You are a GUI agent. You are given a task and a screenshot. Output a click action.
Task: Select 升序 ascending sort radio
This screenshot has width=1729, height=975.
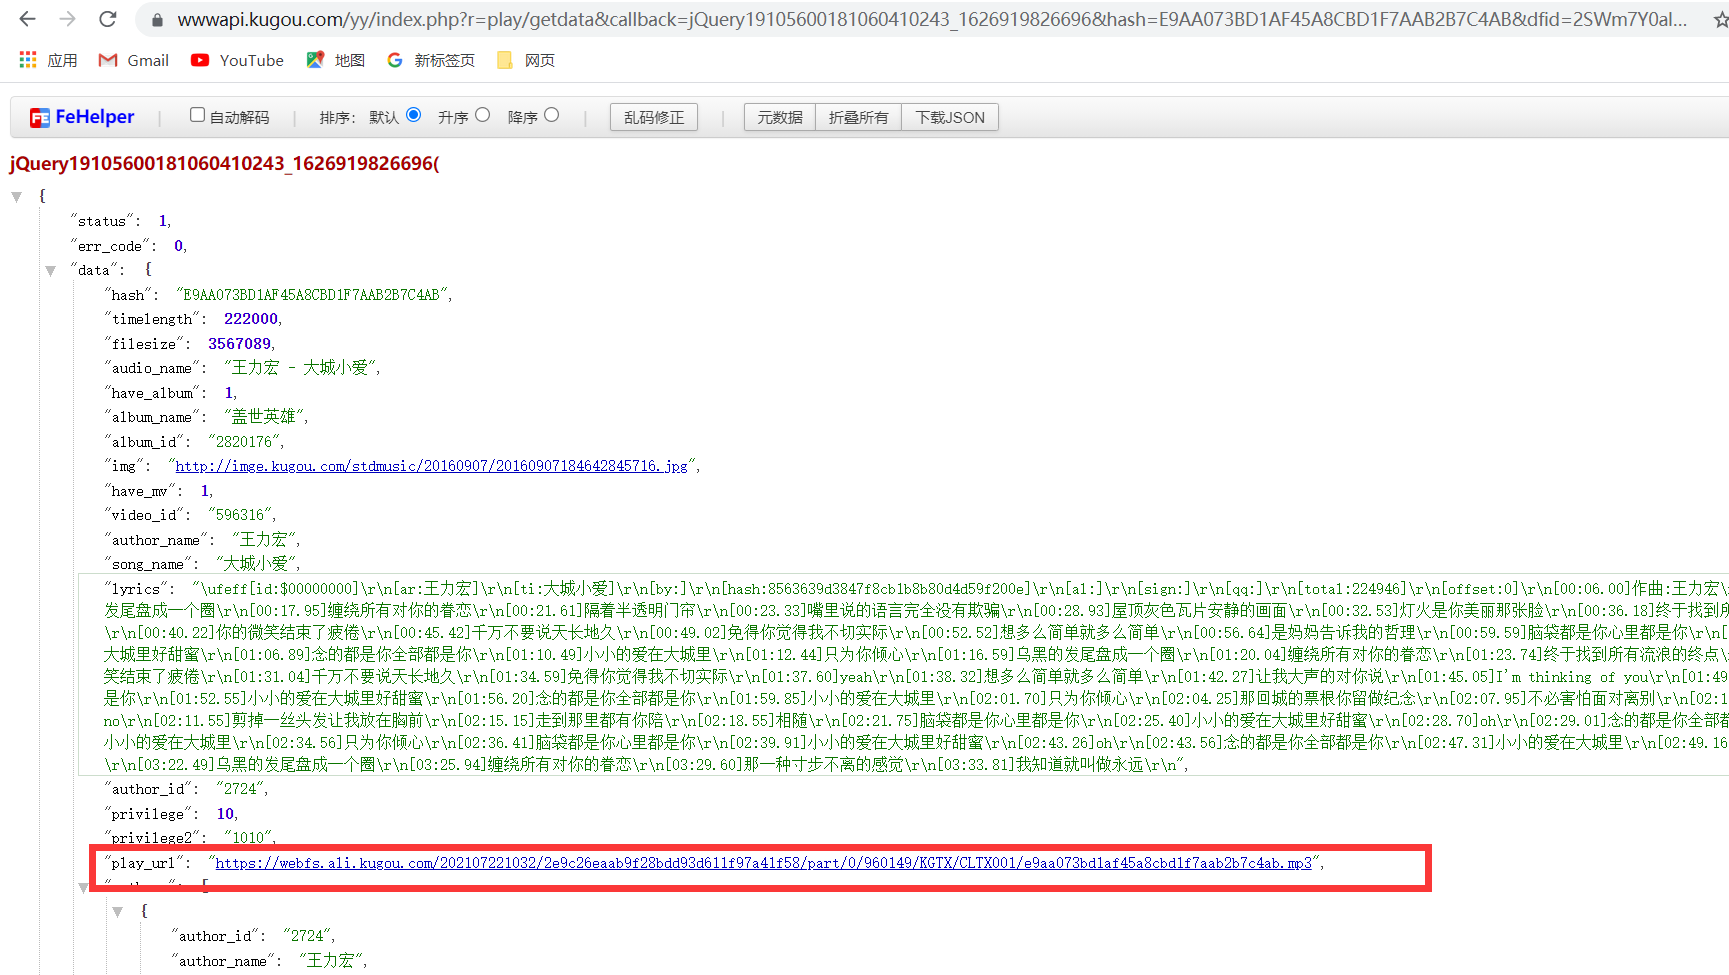click(483, 115)
